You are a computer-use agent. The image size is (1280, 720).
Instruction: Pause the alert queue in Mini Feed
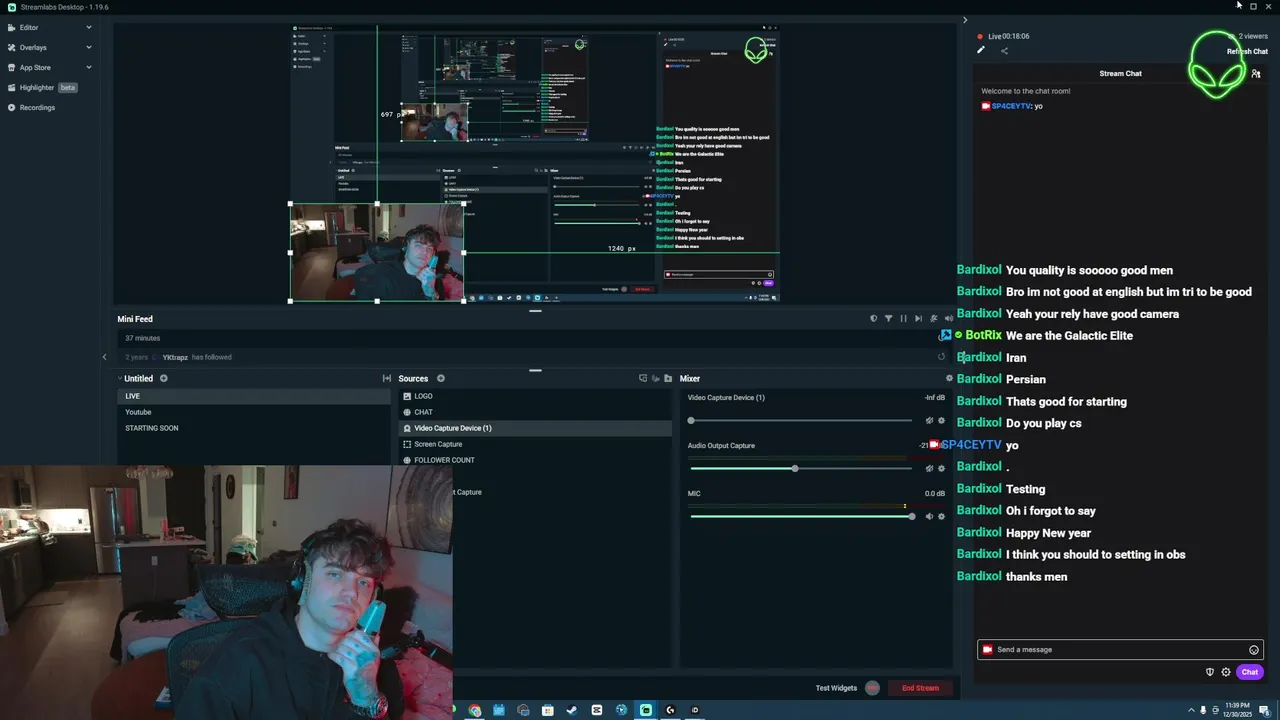(903, 319)
